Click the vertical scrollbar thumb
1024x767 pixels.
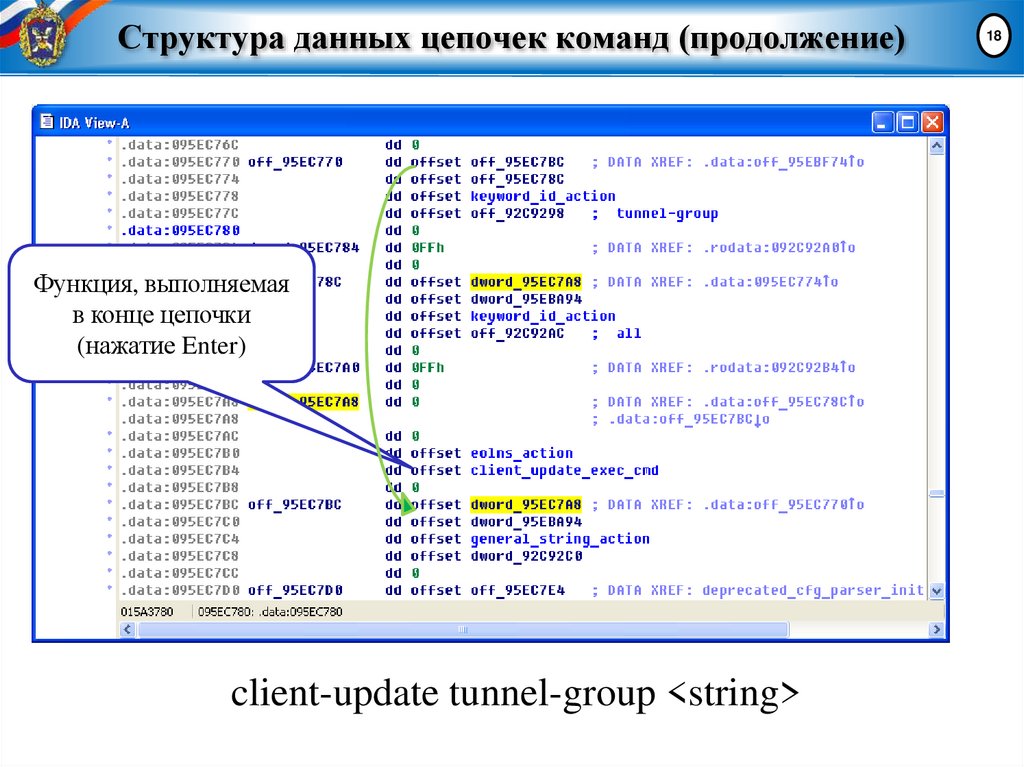click(x=936, y=494)
